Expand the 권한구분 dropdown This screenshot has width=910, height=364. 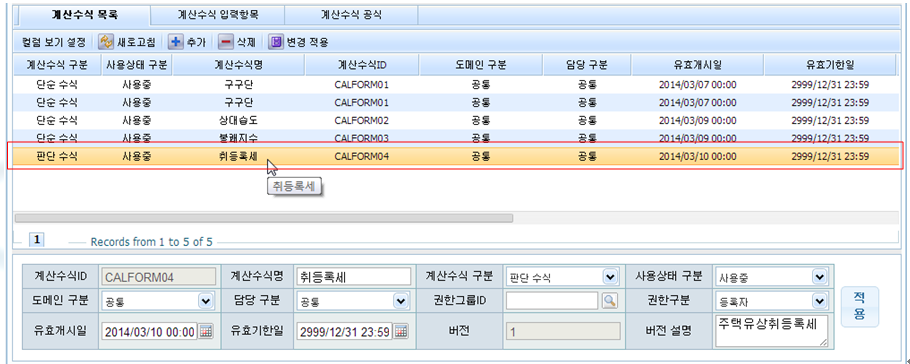click(x=819, y=301)
